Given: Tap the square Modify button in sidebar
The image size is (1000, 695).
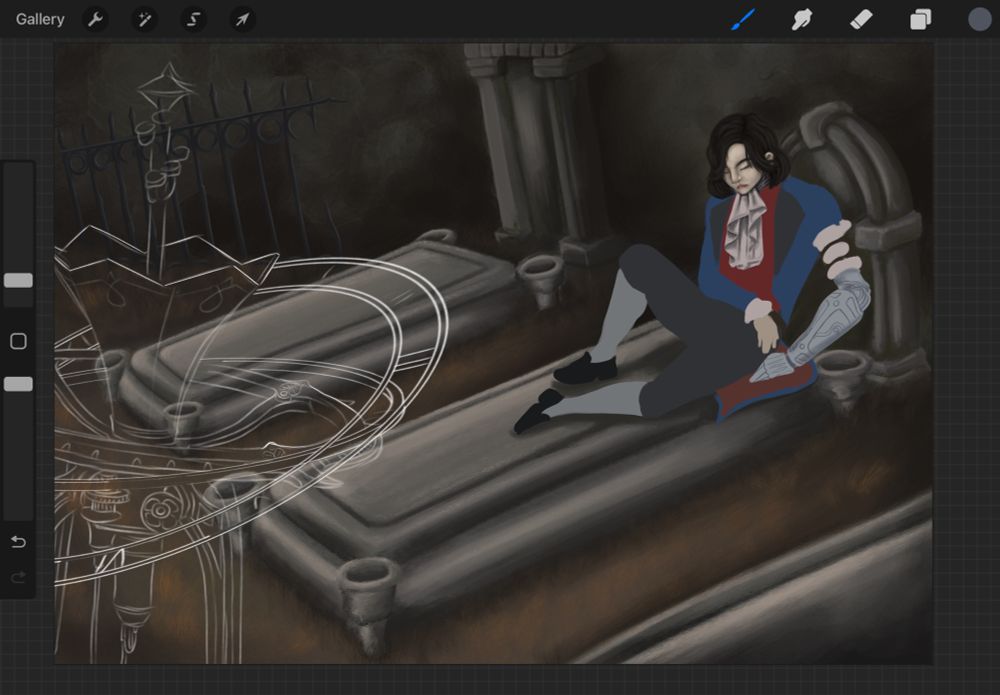Looking at the screenshot, I should (18, 341).
